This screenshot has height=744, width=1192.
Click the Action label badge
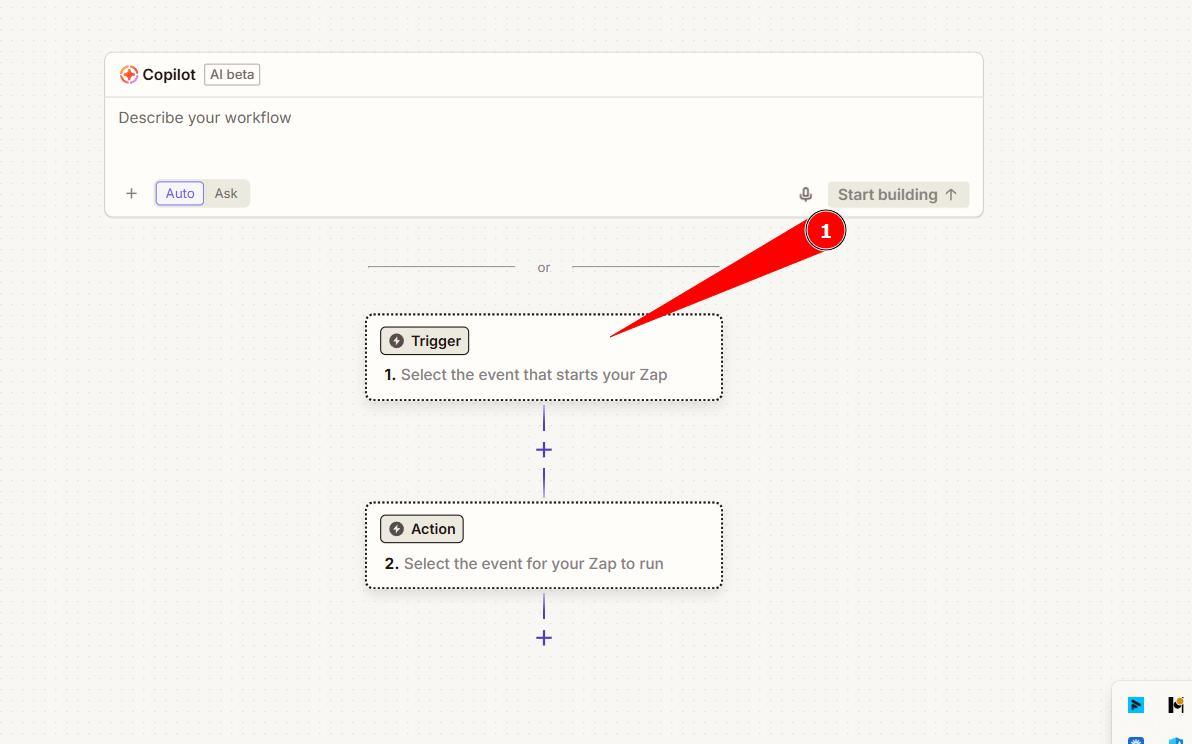click(x=422, y=529)
